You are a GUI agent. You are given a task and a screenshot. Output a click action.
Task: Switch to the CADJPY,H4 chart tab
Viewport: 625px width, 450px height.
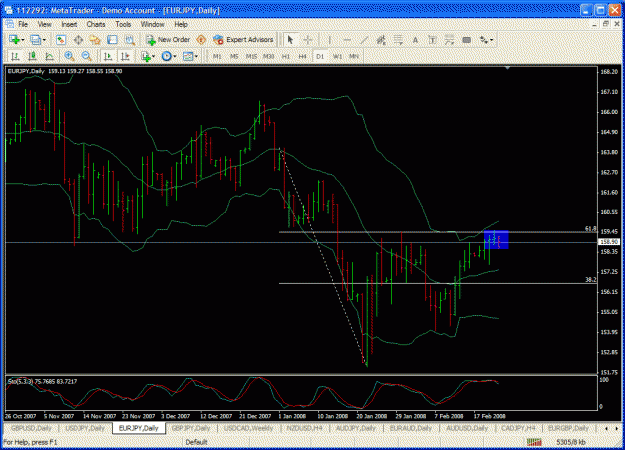point(519,428)
